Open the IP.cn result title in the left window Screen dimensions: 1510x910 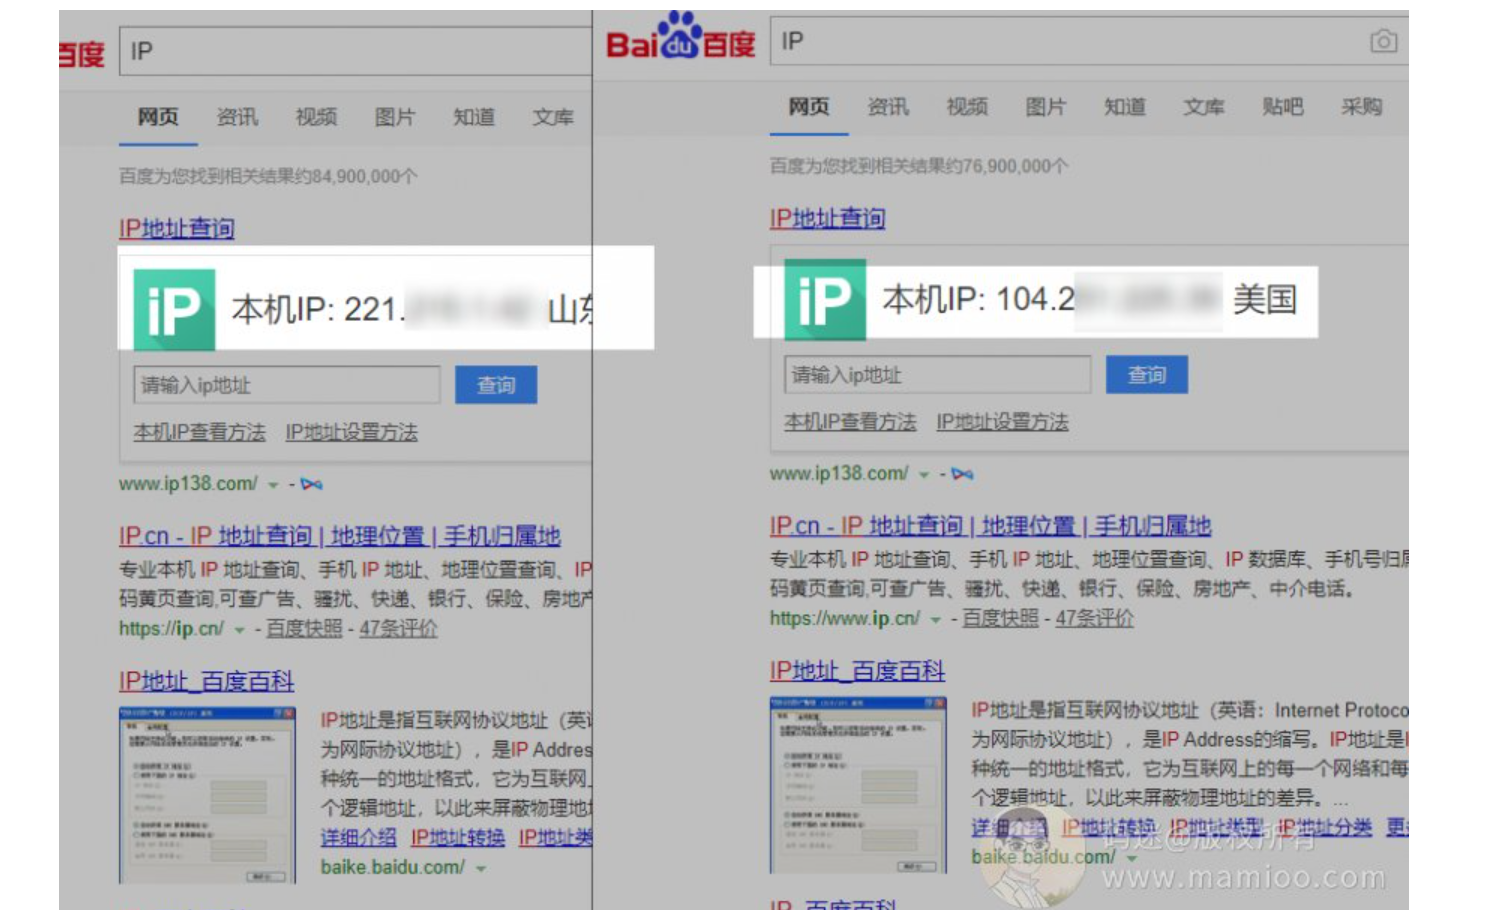(340, 536)
